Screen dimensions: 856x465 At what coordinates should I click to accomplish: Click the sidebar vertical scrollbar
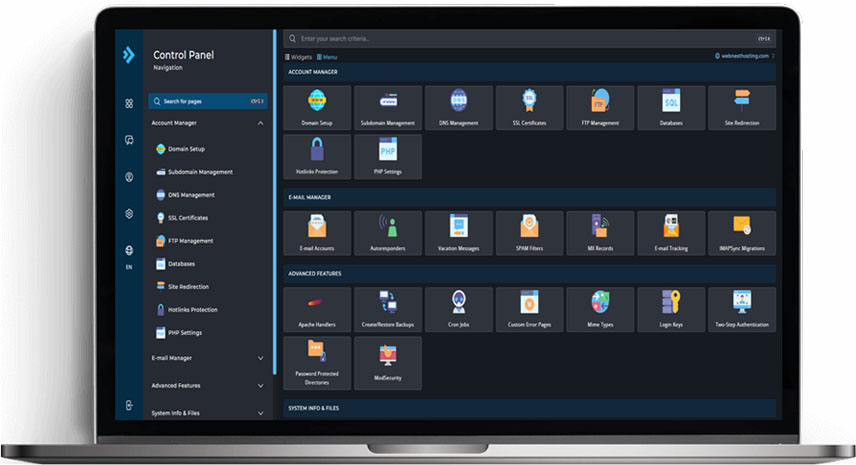click(274, 202)
